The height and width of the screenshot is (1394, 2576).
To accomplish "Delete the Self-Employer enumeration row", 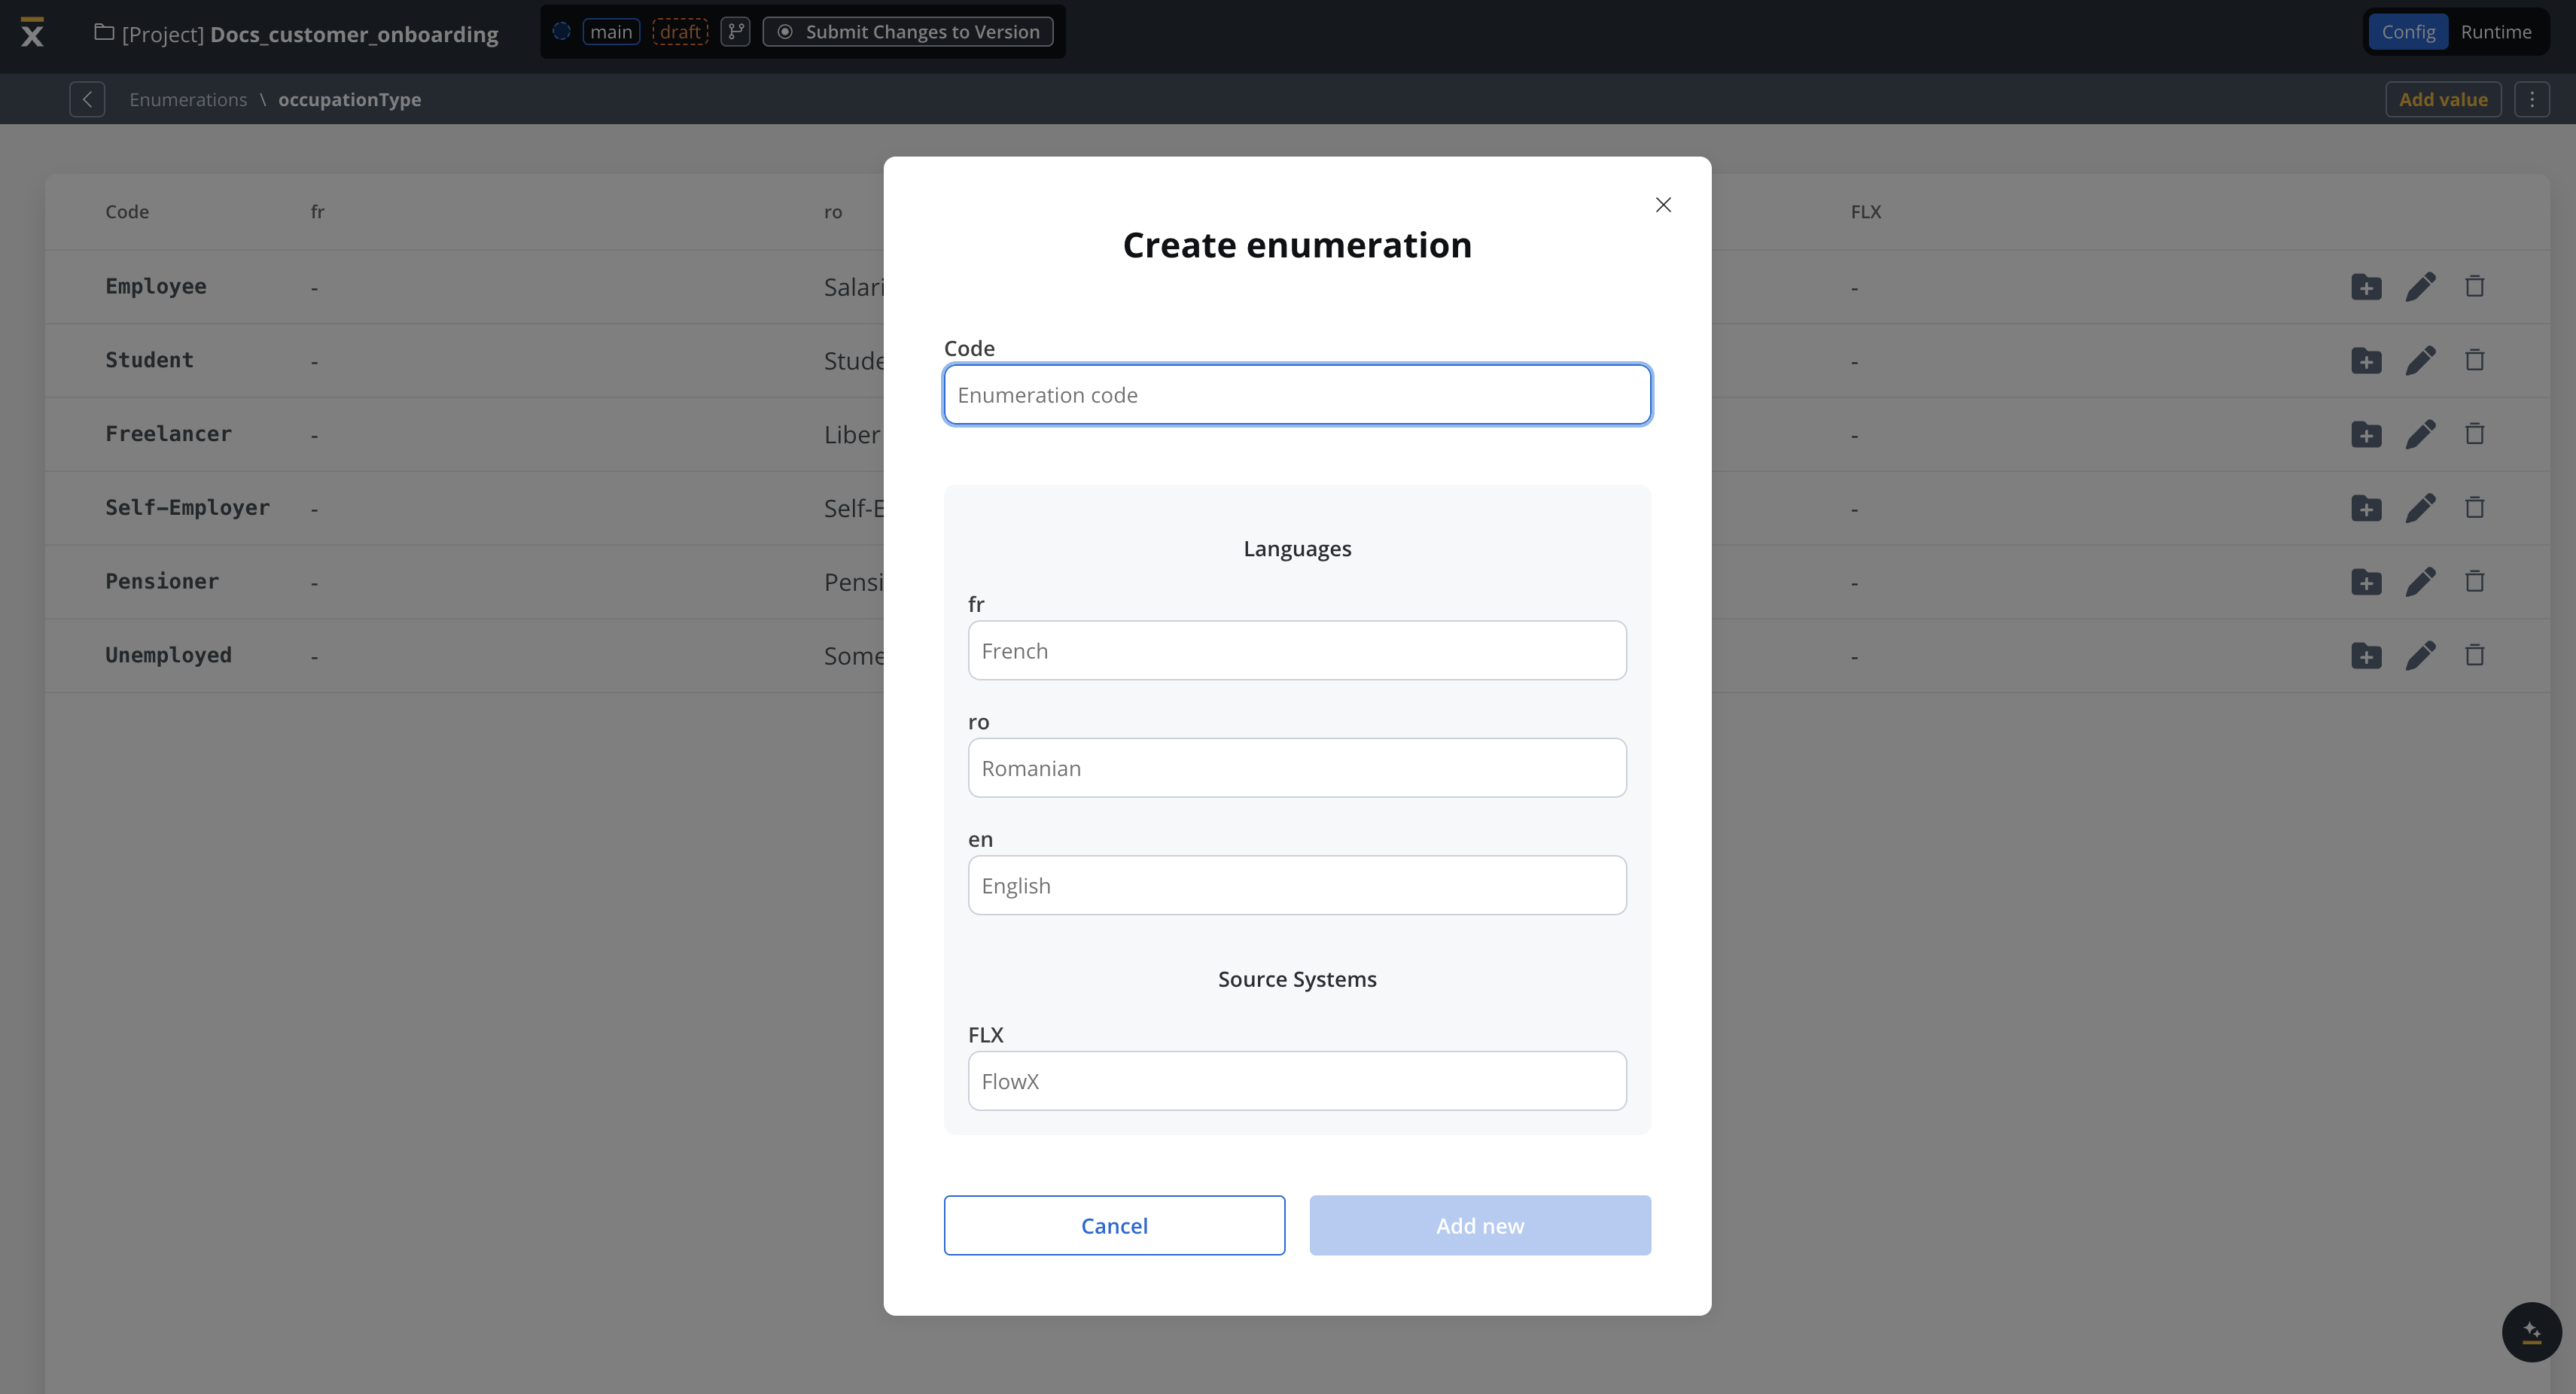I will [2475, 509].
